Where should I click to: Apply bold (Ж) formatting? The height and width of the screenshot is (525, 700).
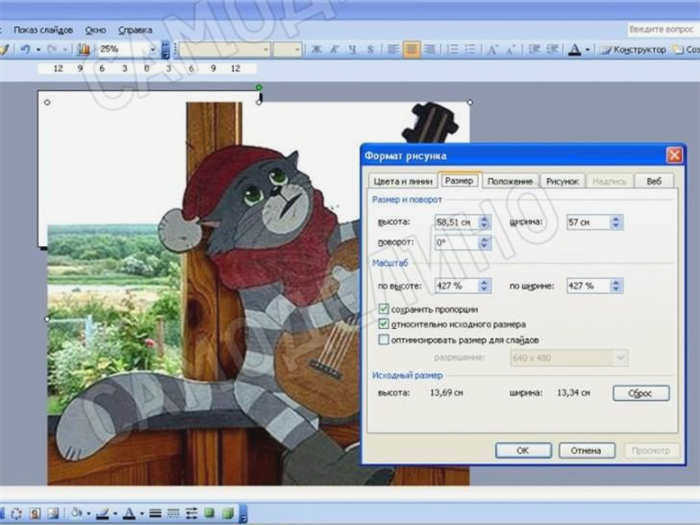(x=316, y=49)
